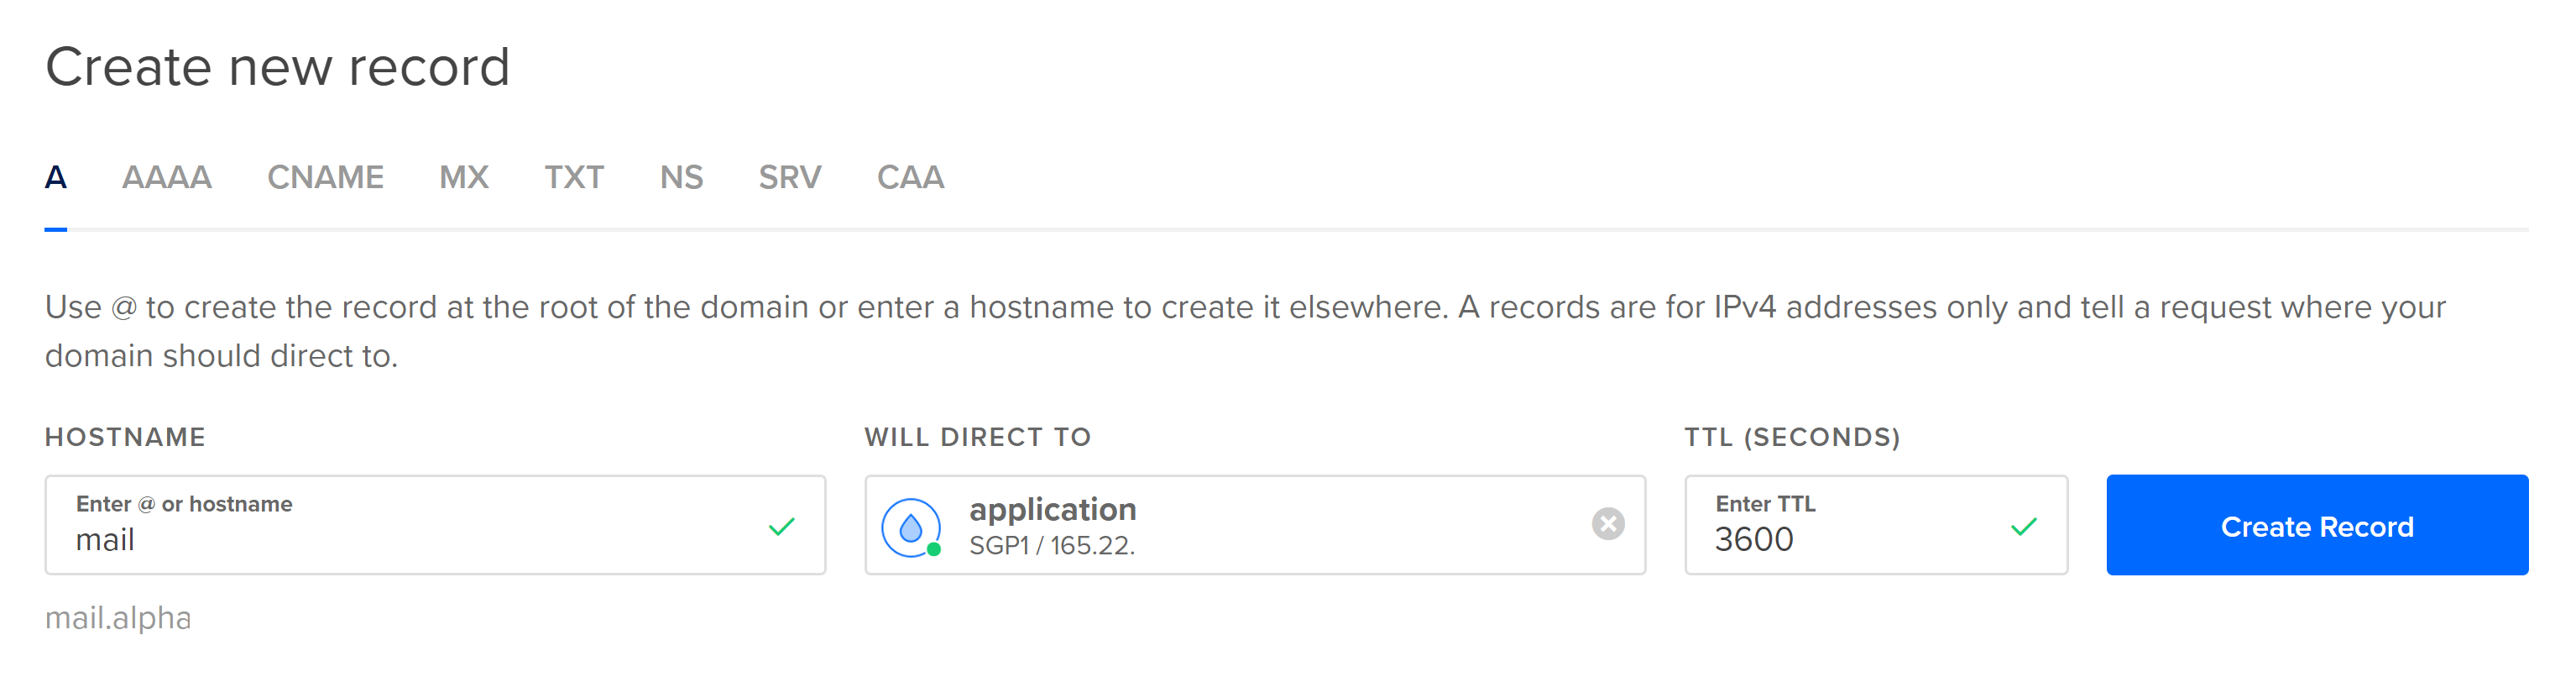The image size is (2576, 677).
Task: Clear the selected application droplet
Action: point(1608,524)
